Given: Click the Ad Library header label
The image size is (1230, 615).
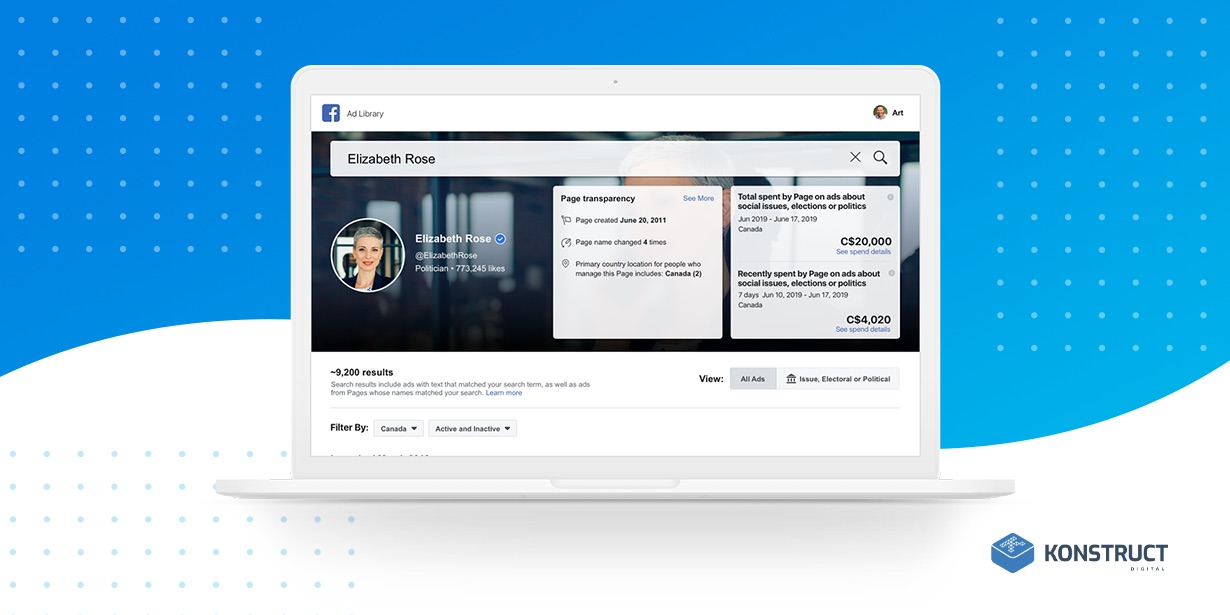Looking at the screenshot, I should [x=365, y=114].
